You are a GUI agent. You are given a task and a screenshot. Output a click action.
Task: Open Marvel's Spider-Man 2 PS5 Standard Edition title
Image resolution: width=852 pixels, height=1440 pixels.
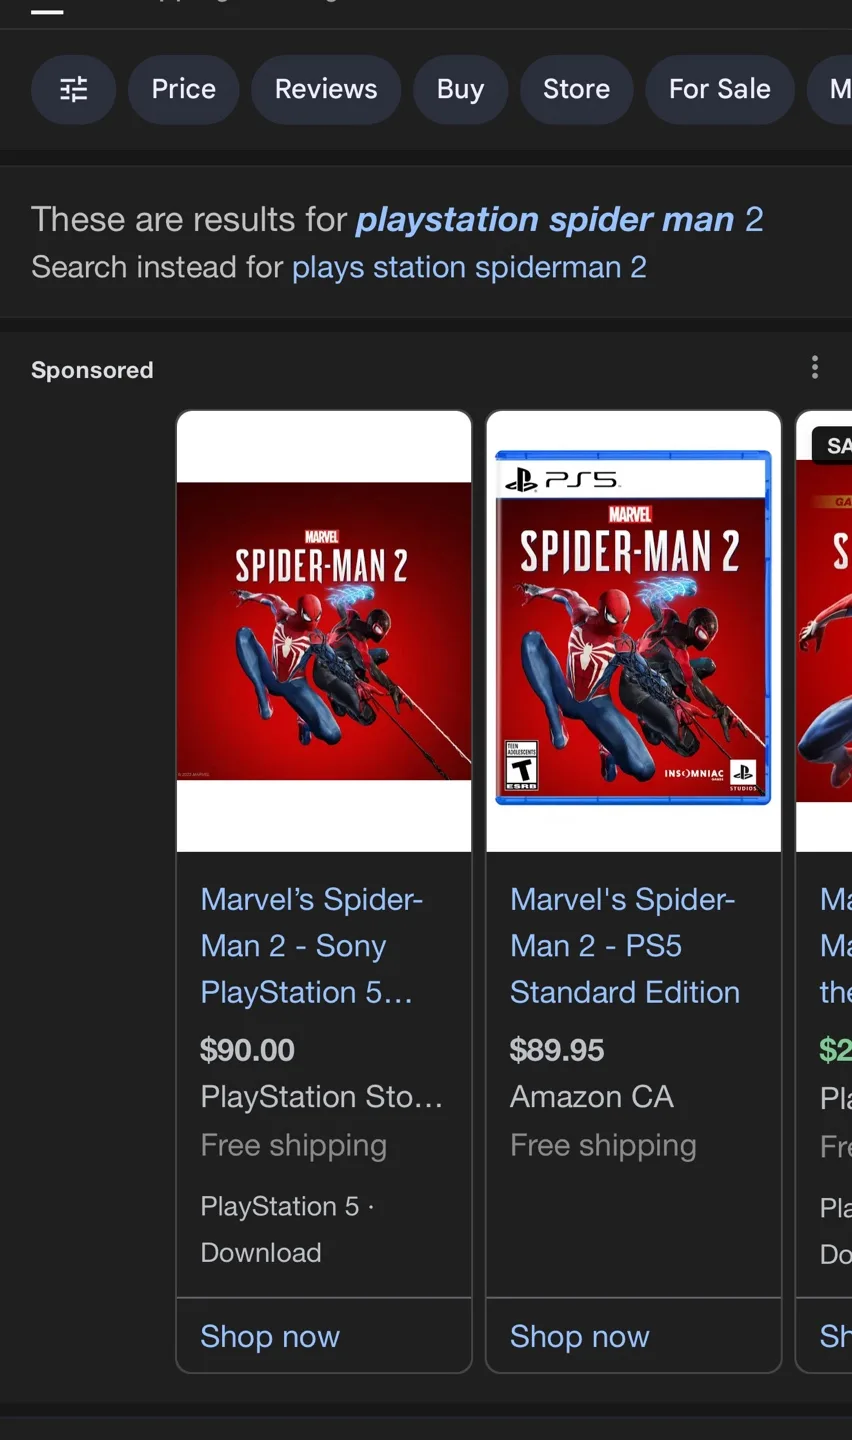tap(624, 945)
